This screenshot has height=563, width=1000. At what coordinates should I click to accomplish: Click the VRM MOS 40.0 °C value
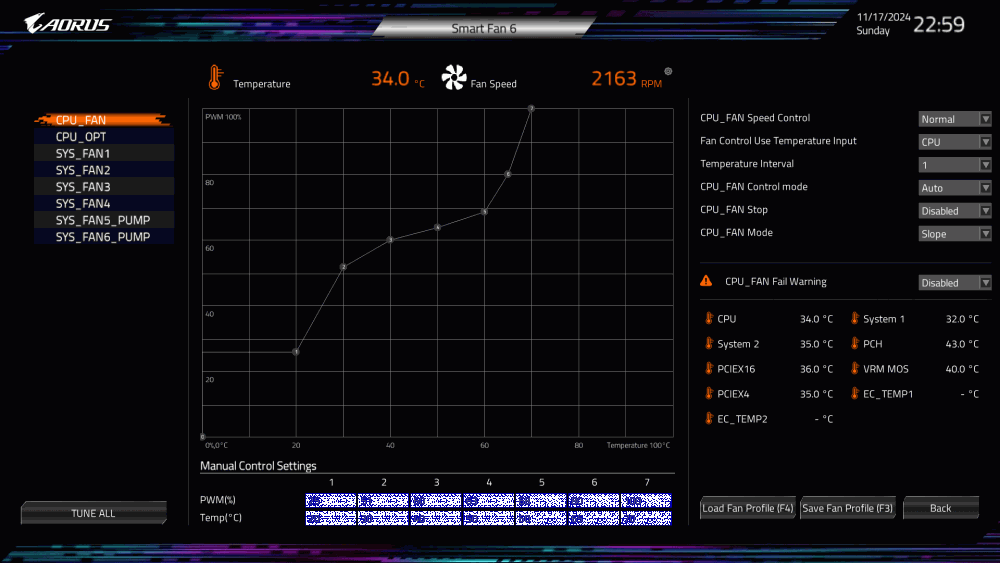click(x=962, y=369)
